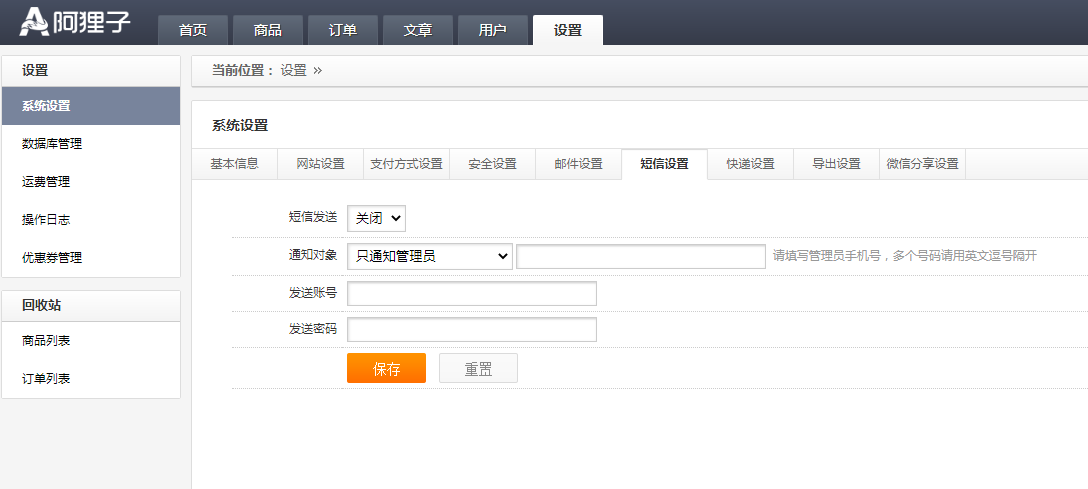Click the 发送密码 input field
1088x489 pixels.
[471, 329]
